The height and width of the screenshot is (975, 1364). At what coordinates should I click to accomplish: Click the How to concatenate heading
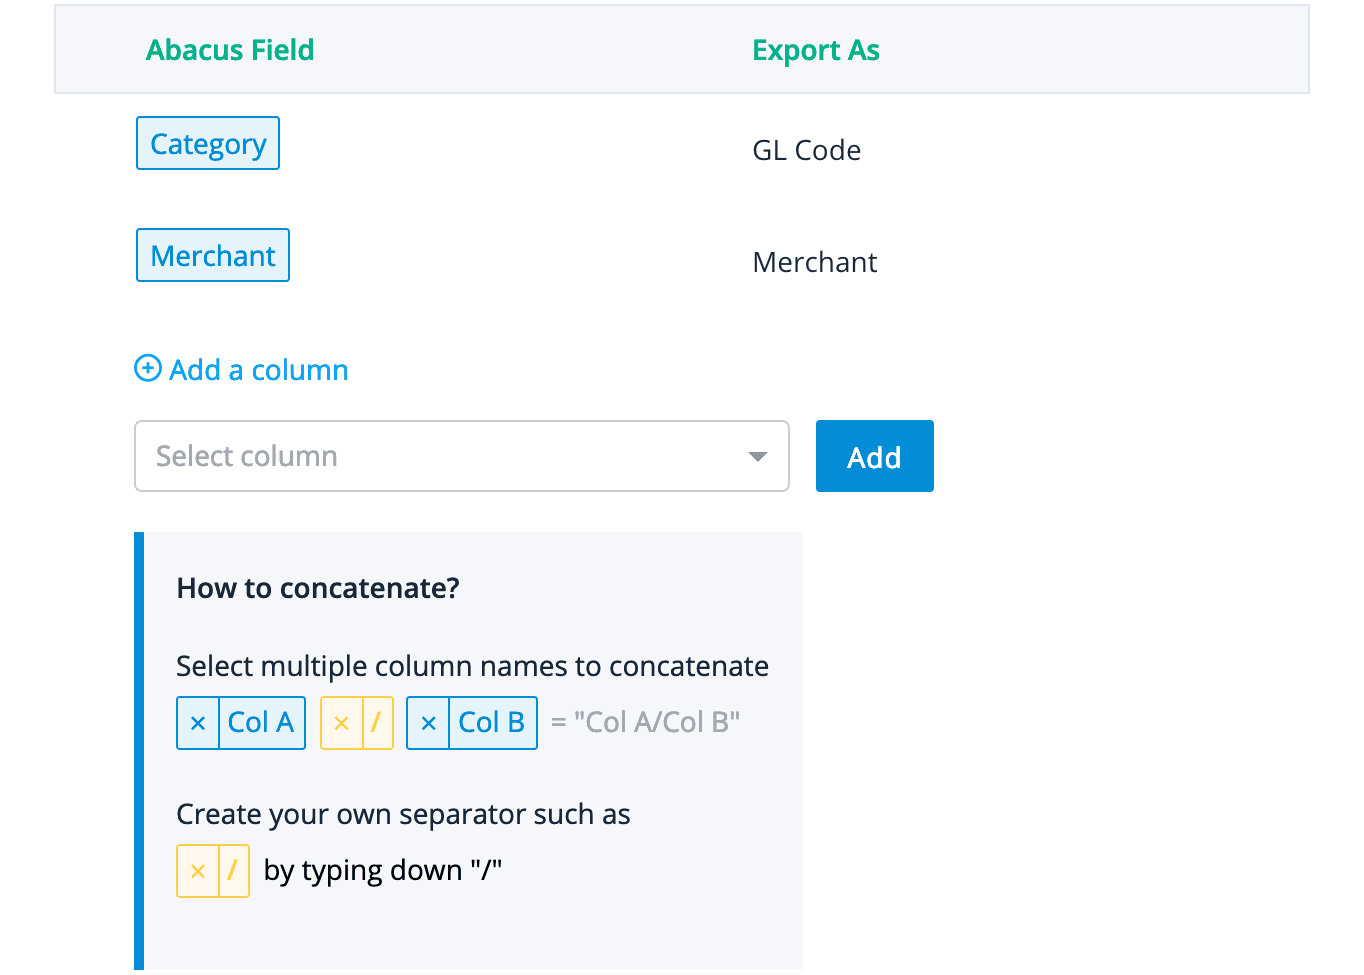(318, 588)
